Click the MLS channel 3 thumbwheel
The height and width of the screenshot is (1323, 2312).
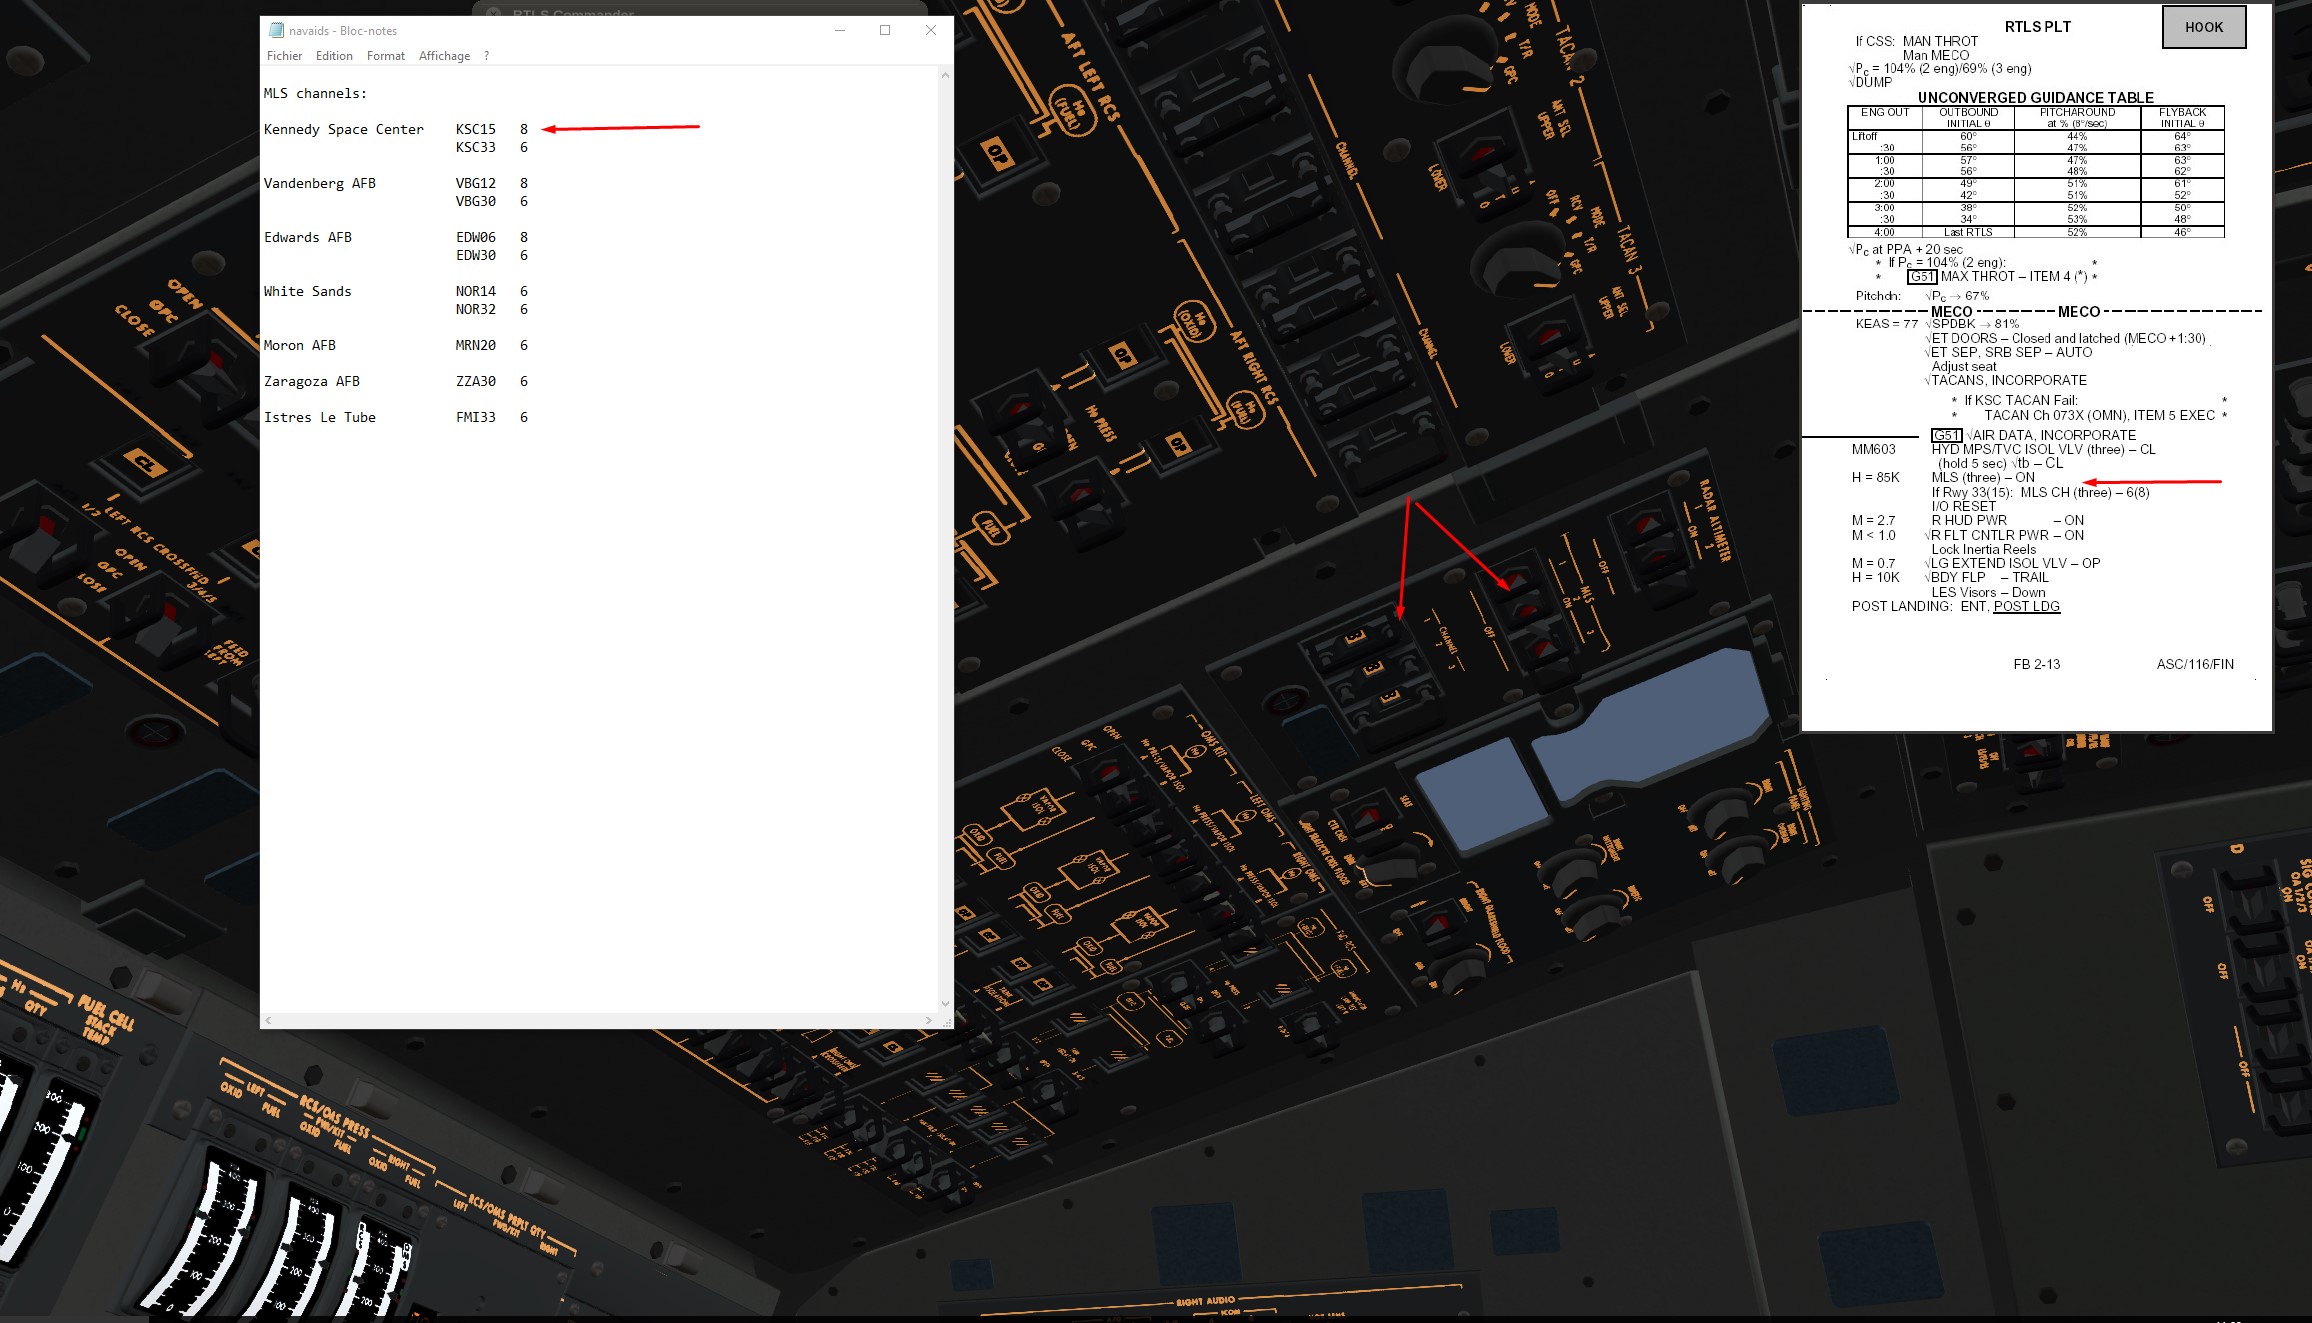(1390, 697)
